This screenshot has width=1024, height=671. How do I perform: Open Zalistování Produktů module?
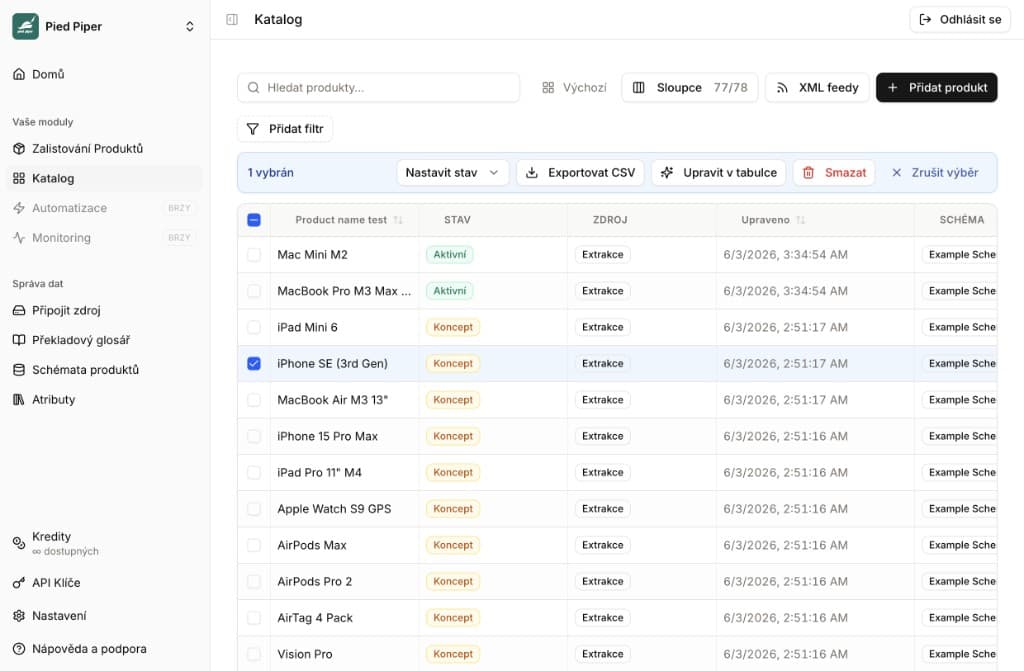click(x=104, y=148)
